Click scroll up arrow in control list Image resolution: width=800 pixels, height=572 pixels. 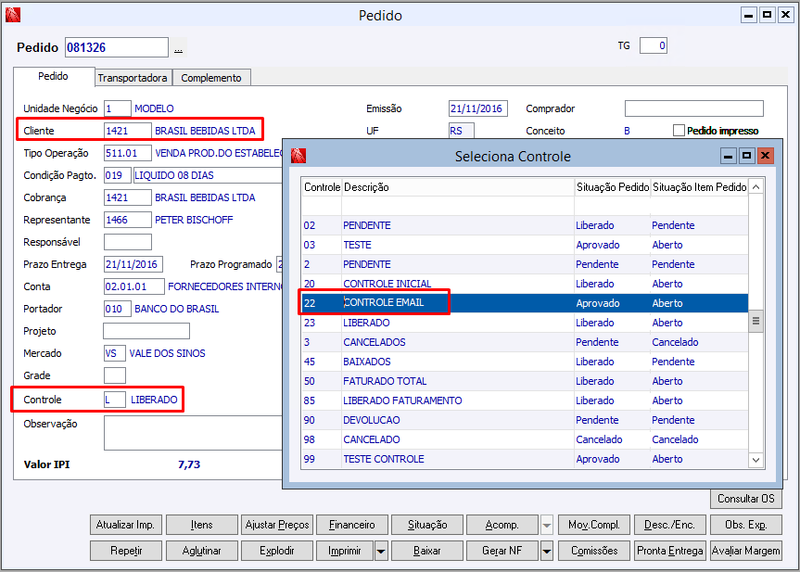click(756, 187)
